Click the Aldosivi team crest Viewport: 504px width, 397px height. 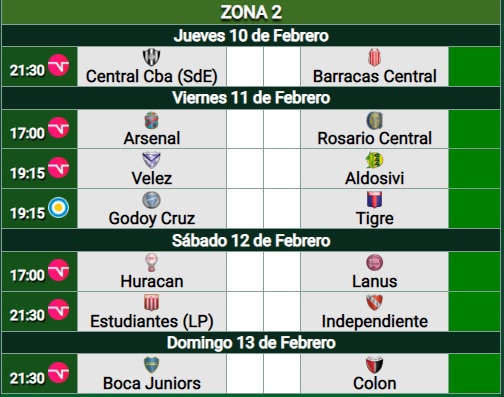pos(374,160)
